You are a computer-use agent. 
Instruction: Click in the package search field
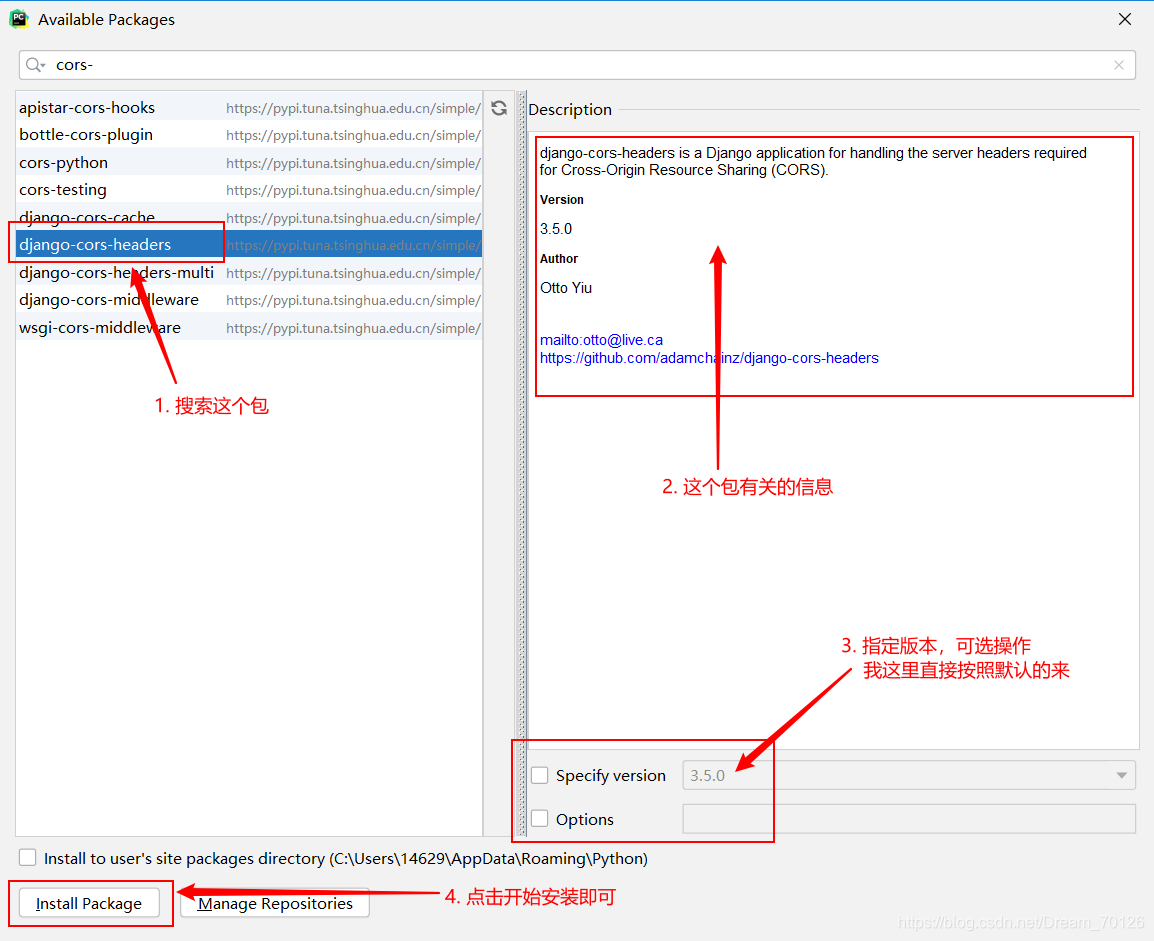(577, 65)
